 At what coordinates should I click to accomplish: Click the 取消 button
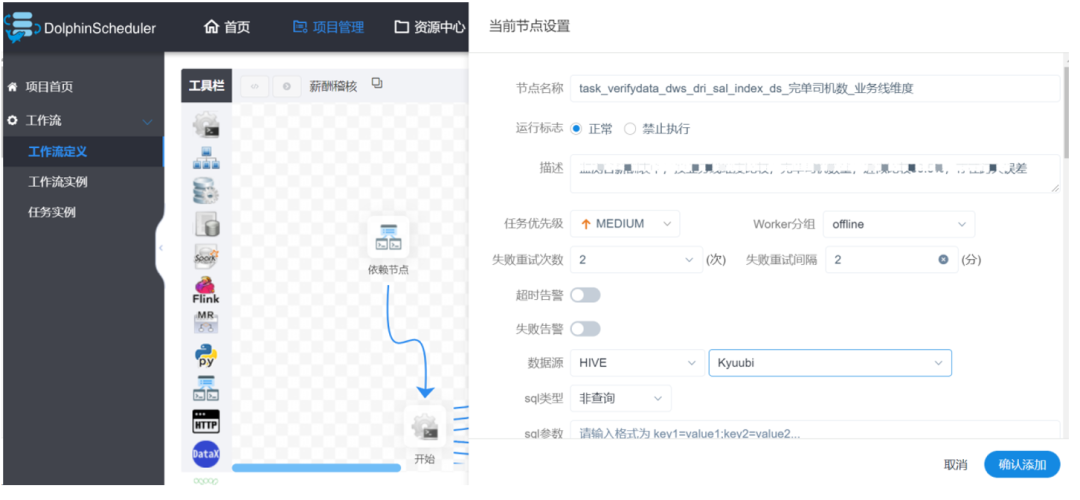click(955, 465)
